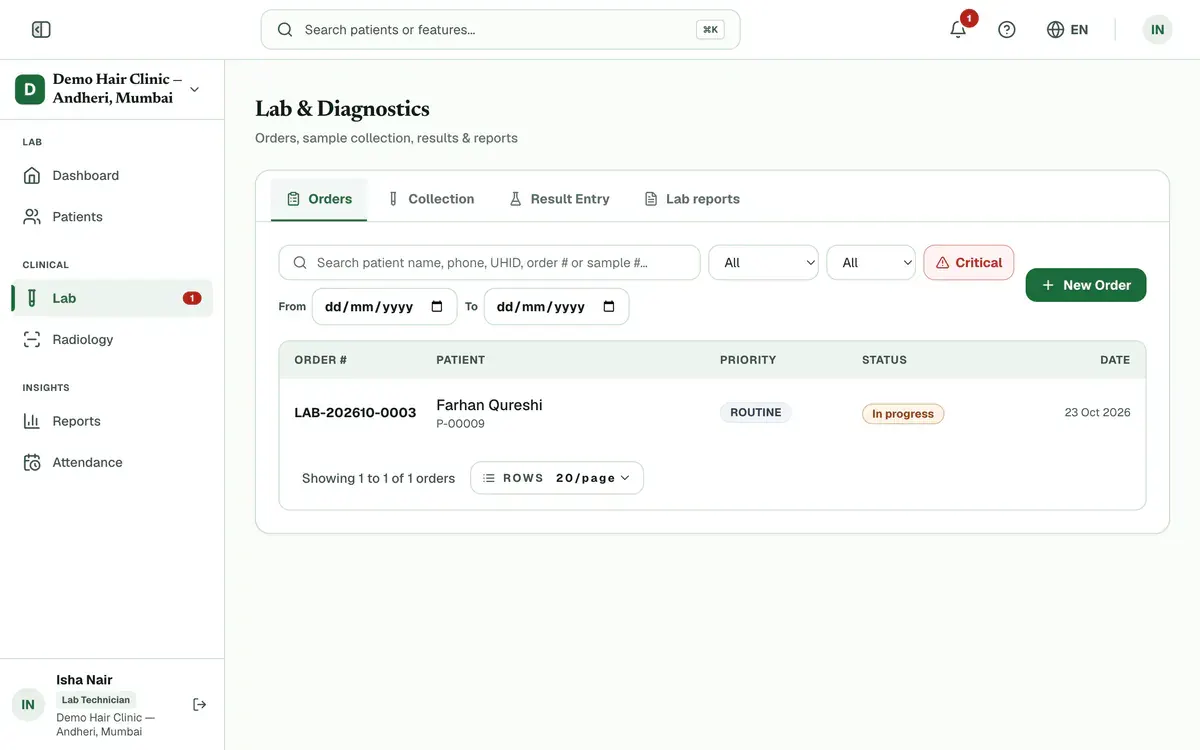Click the Lab test tube sidebar icon
Viewport: 1200px width, 750px height.
pos(32,298)
